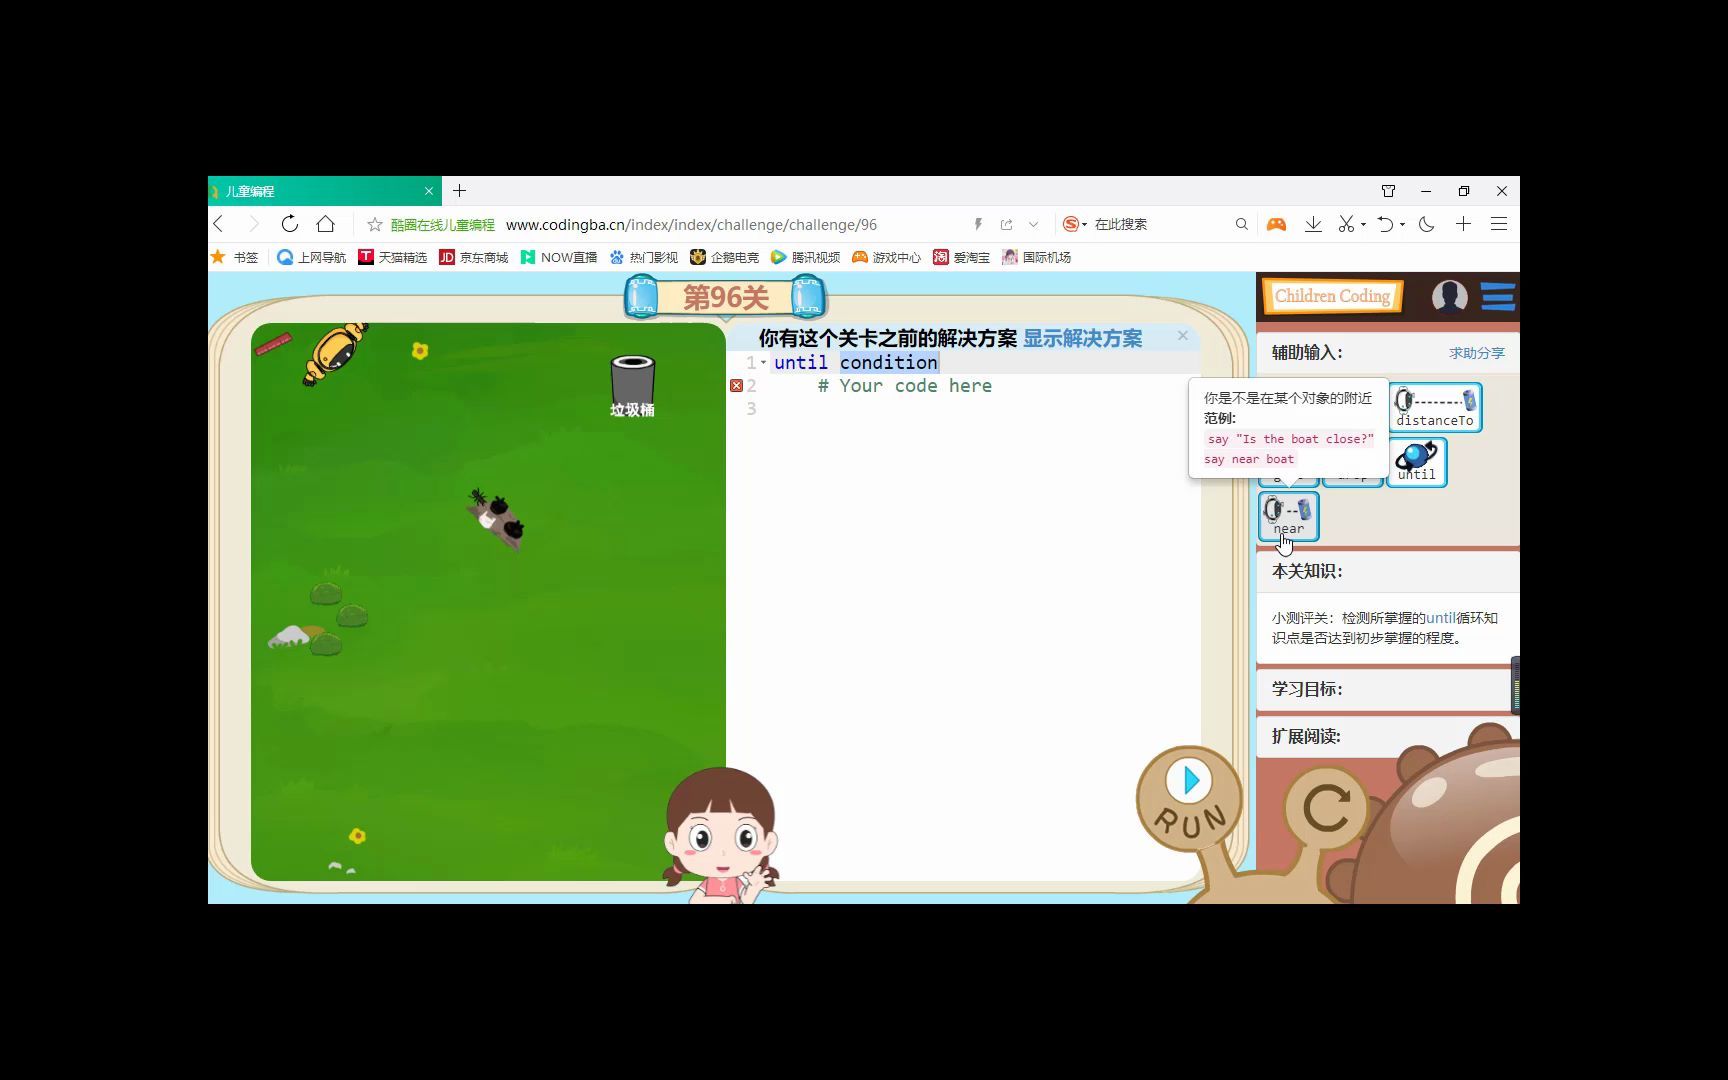Click the user avatar in Children Coding header
This screenshot has width=1728, height=1080.
pos(1448,296)
